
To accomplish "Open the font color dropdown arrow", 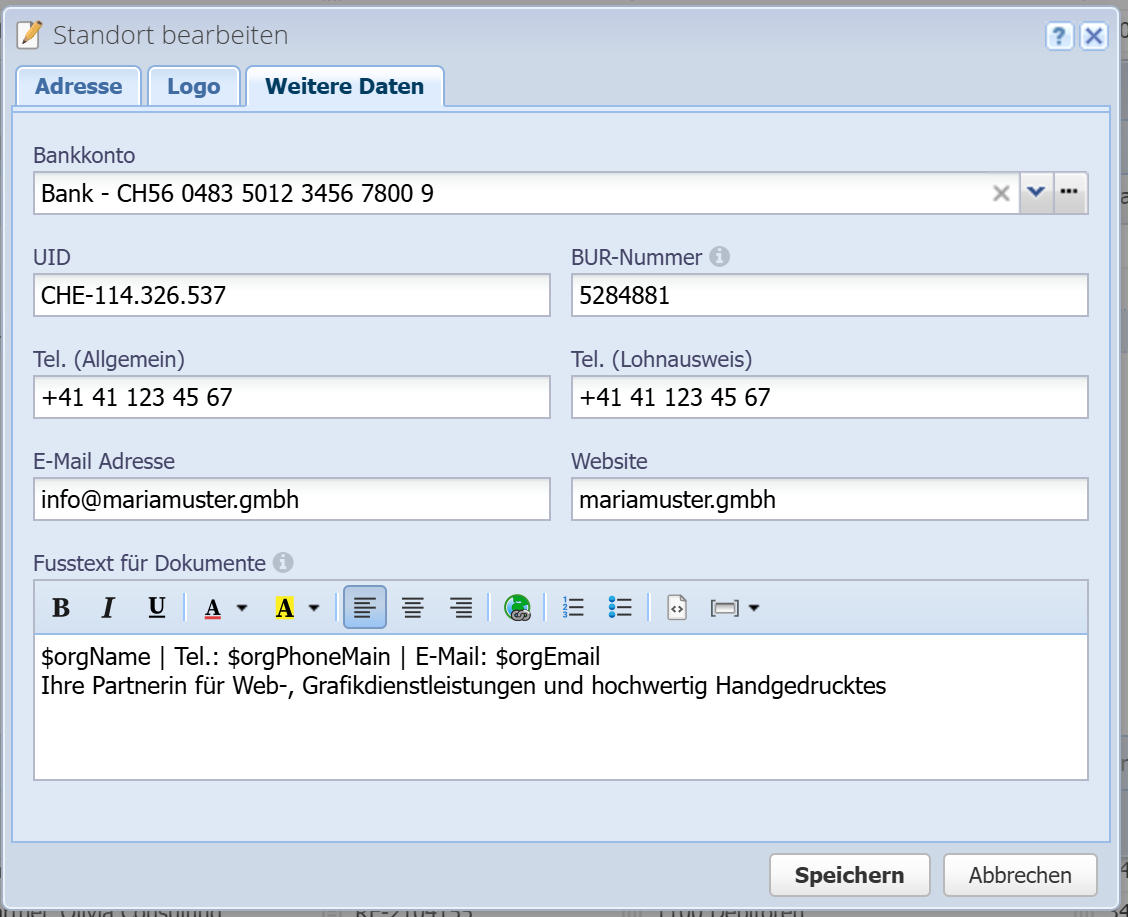I will (241, 607).
